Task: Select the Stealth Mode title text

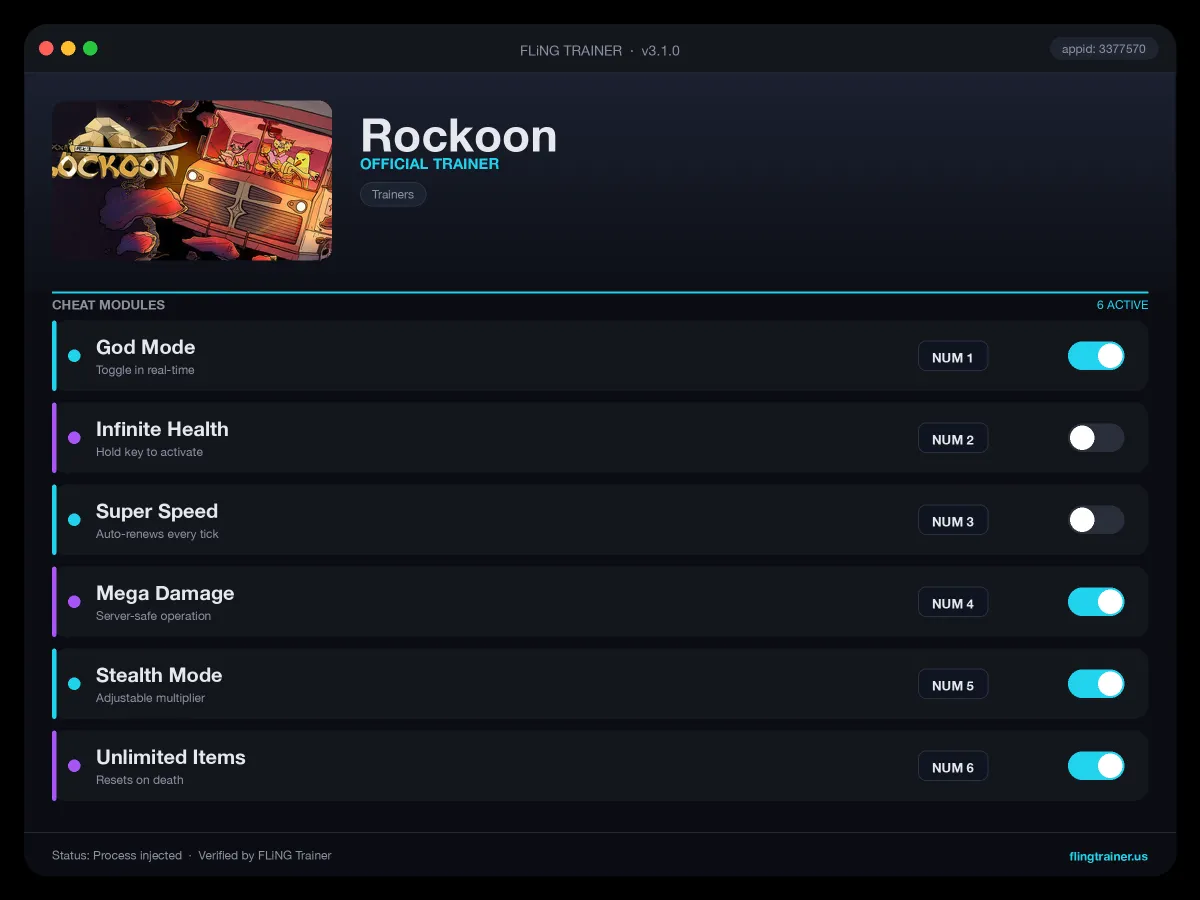Action: coord(159,675)
